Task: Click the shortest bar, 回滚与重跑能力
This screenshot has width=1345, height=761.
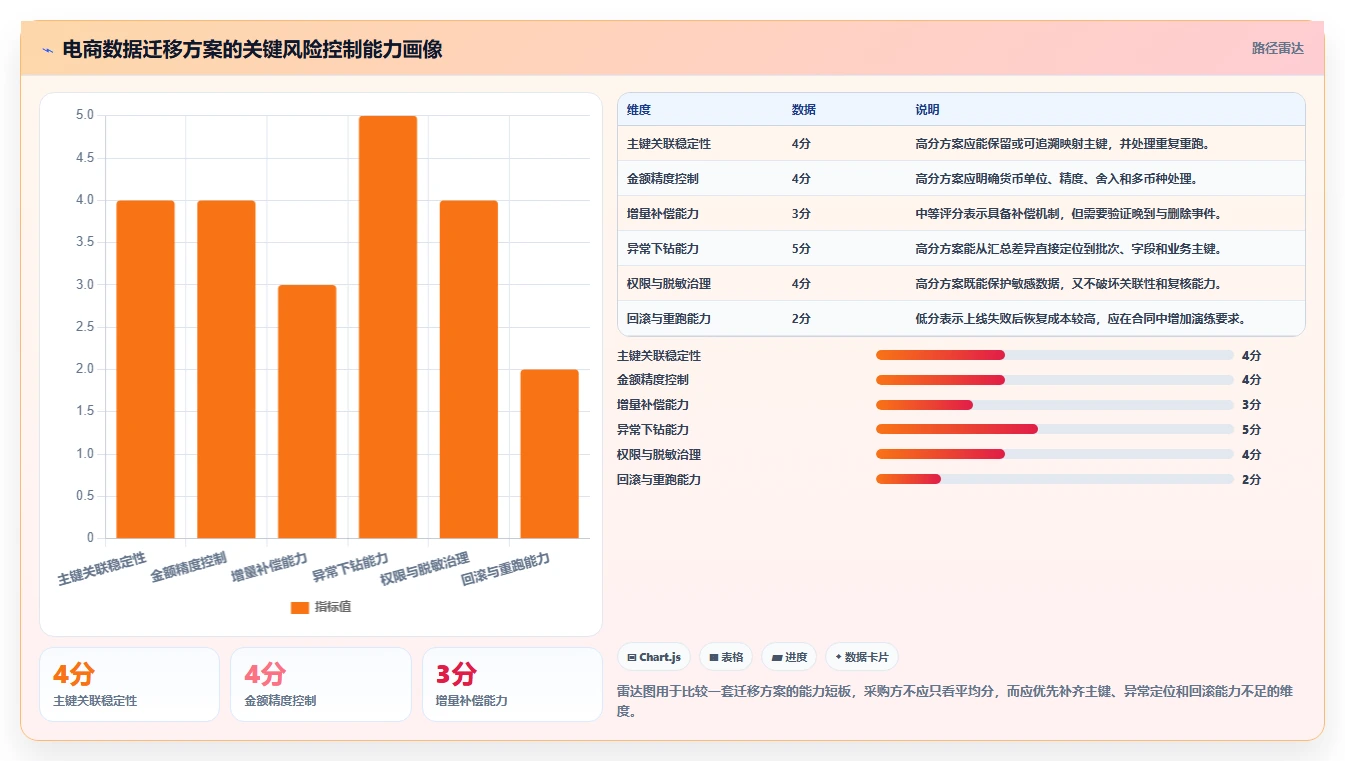Action: 549,454
